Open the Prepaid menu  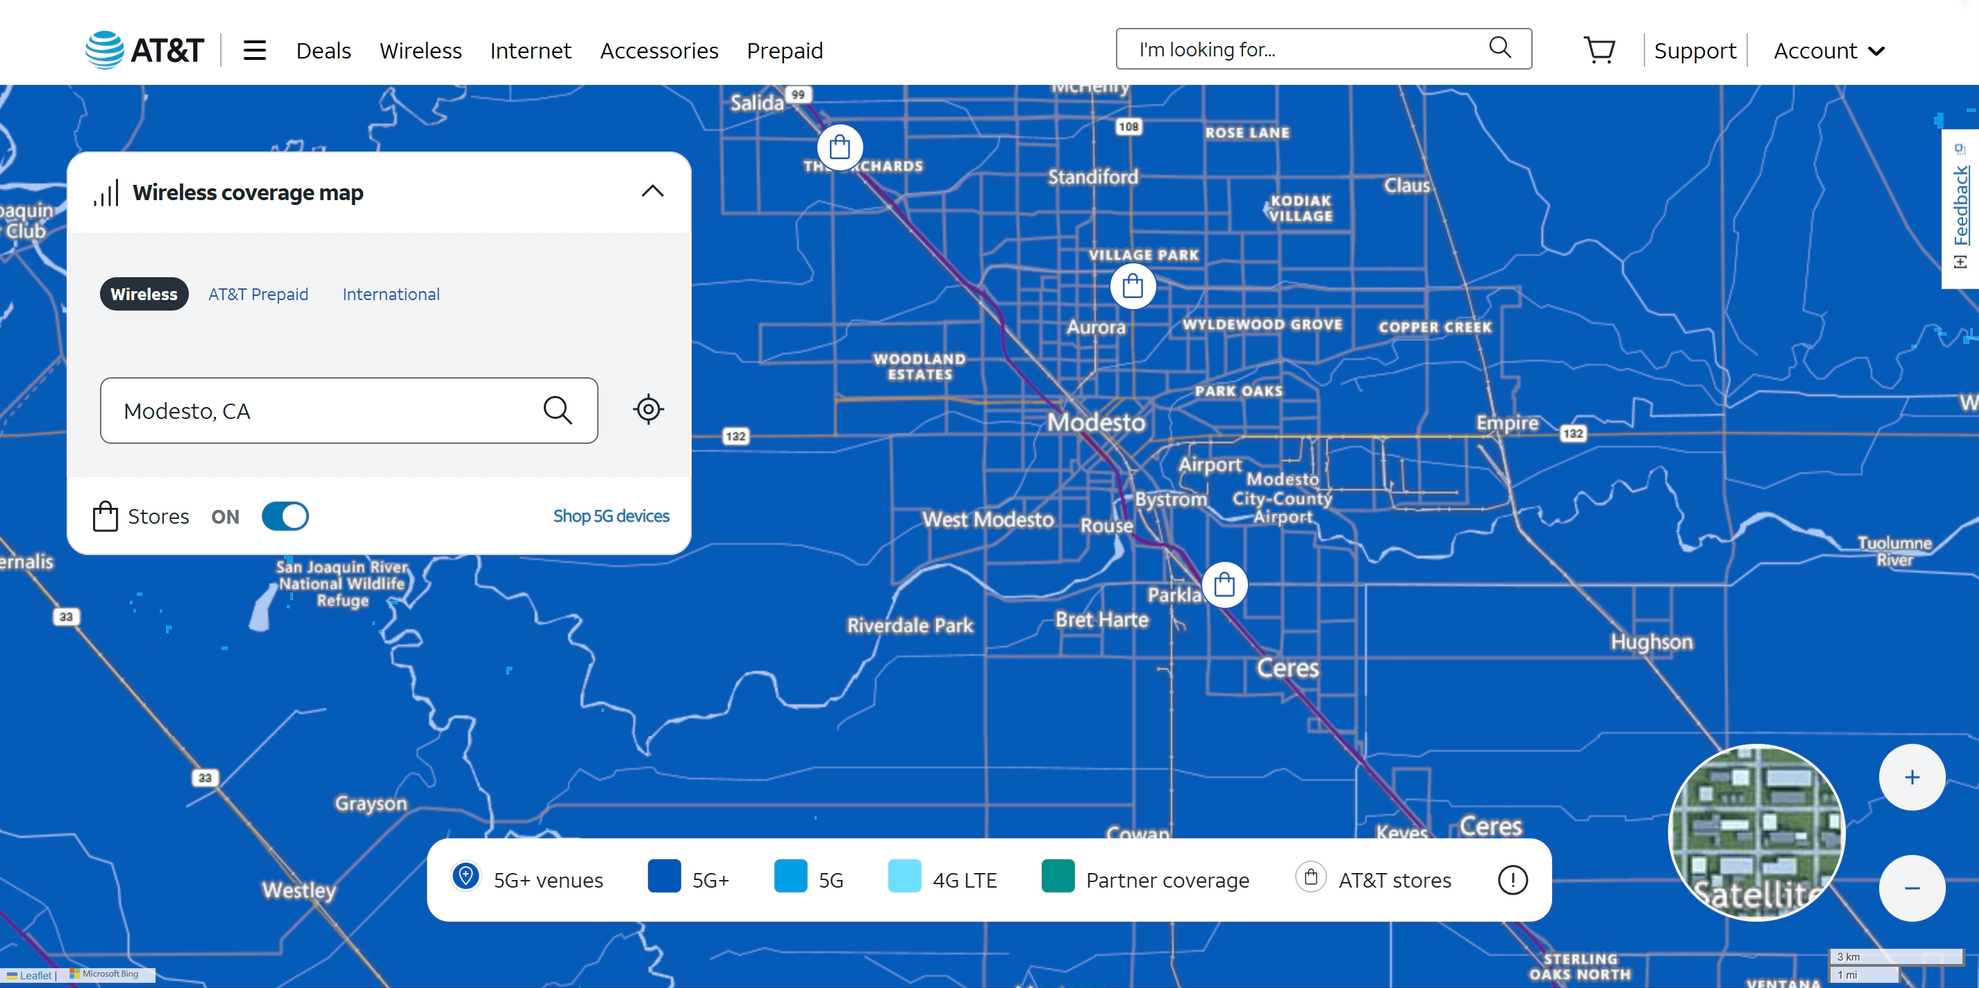[x=785, y=50]
